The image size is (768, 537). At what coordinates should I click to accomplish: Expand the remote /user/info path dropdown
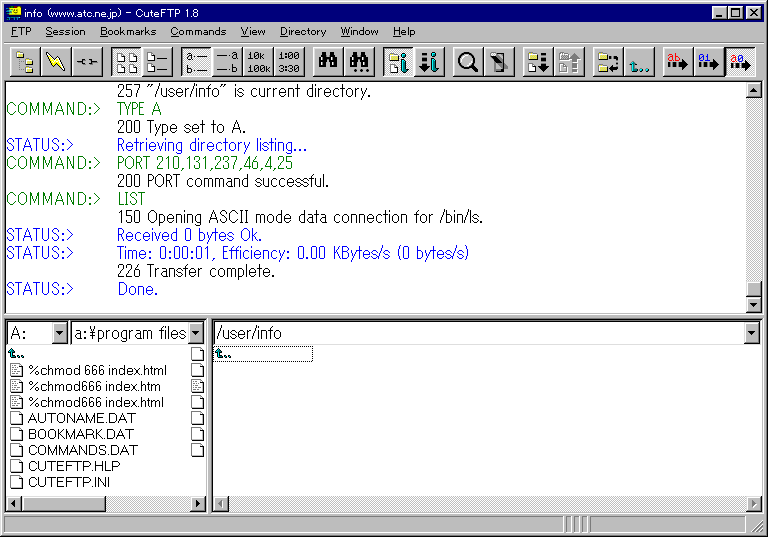point(751,333)
